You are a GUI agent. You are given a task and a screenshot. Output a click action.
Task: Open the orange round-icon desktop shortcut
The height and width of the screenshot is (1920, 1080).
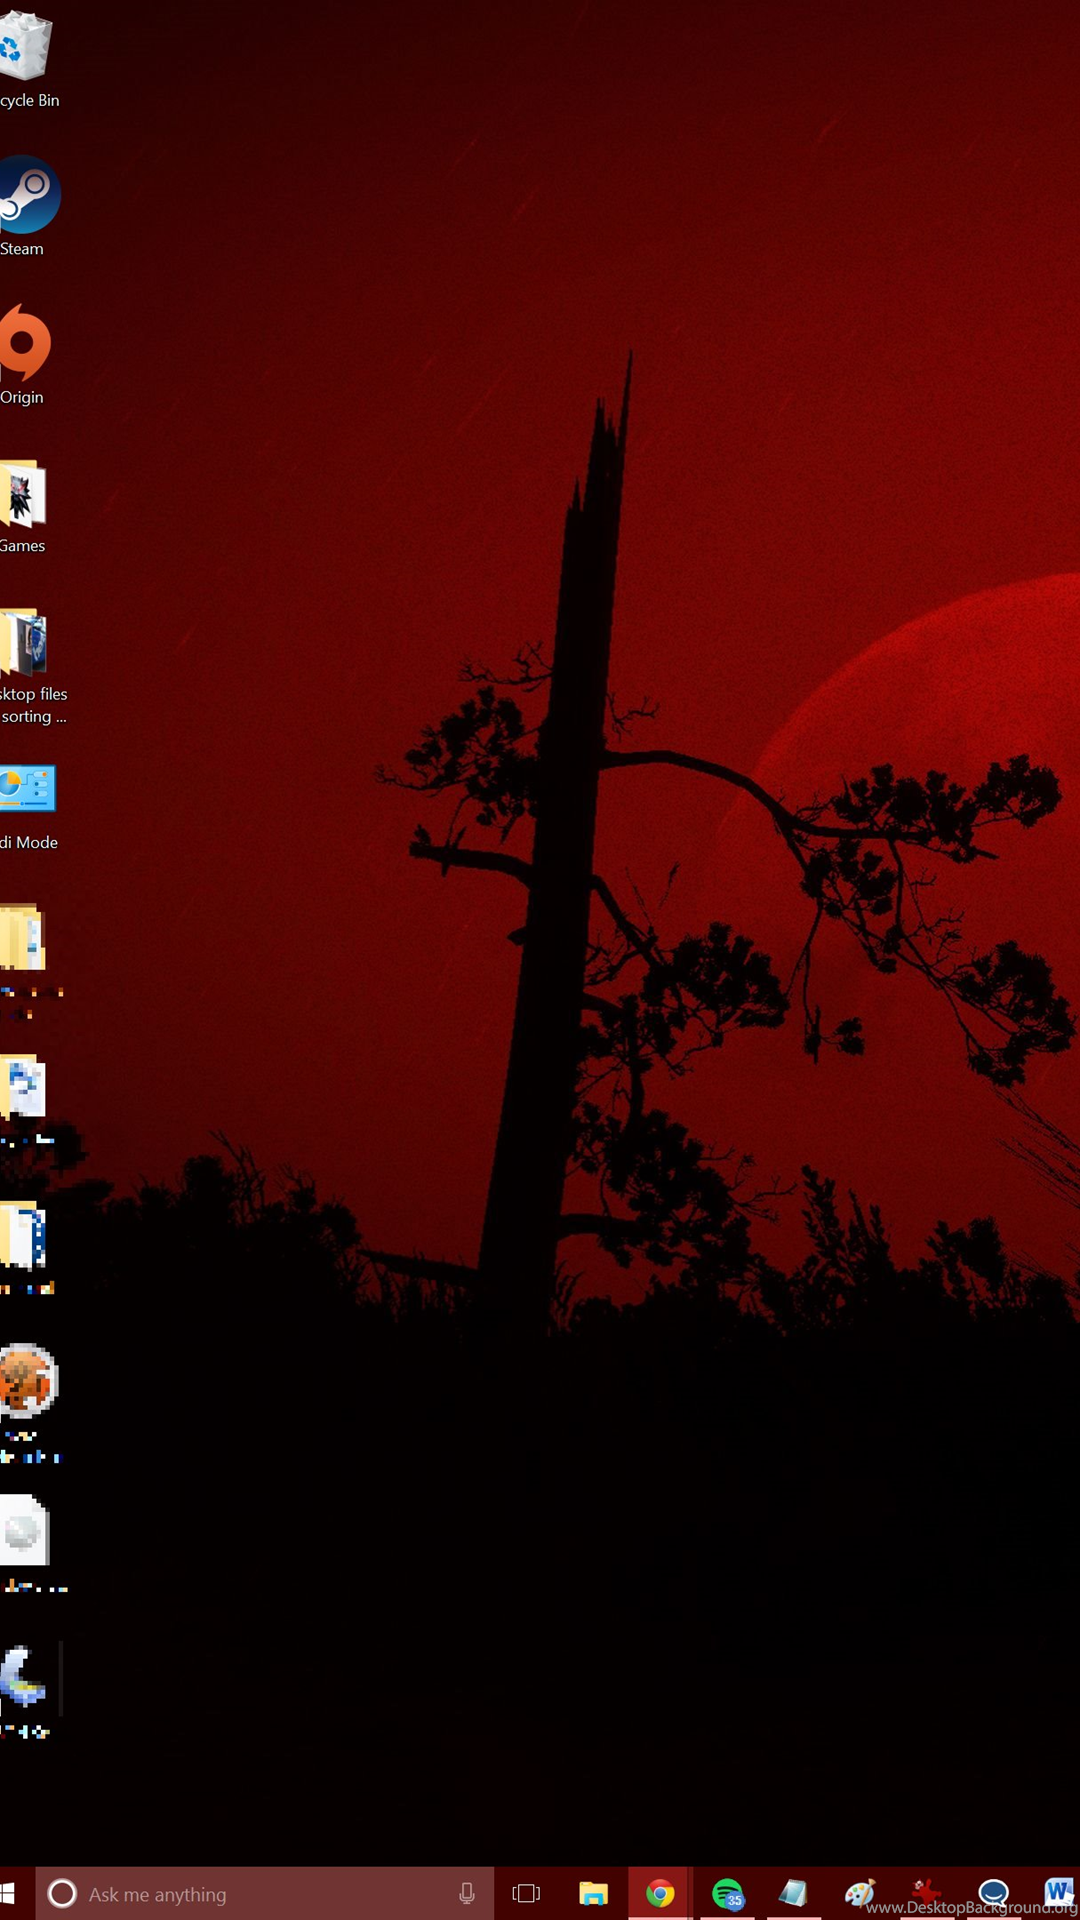27,1382
